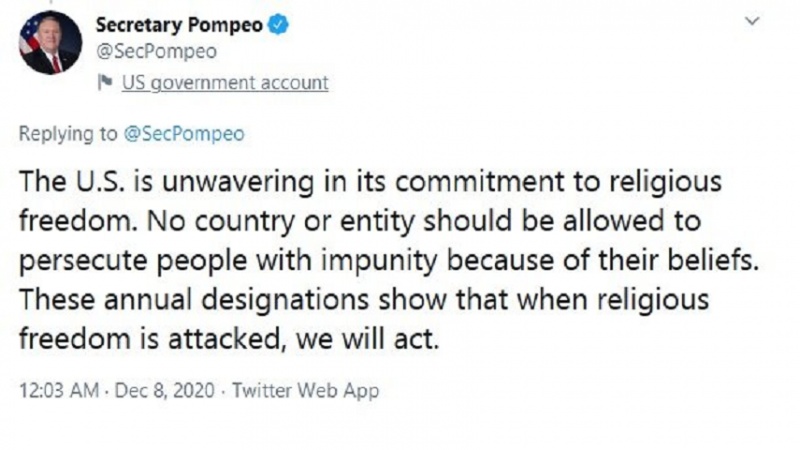
Task: Click the Dec 8, 2020 date
Action: [164, 390]
